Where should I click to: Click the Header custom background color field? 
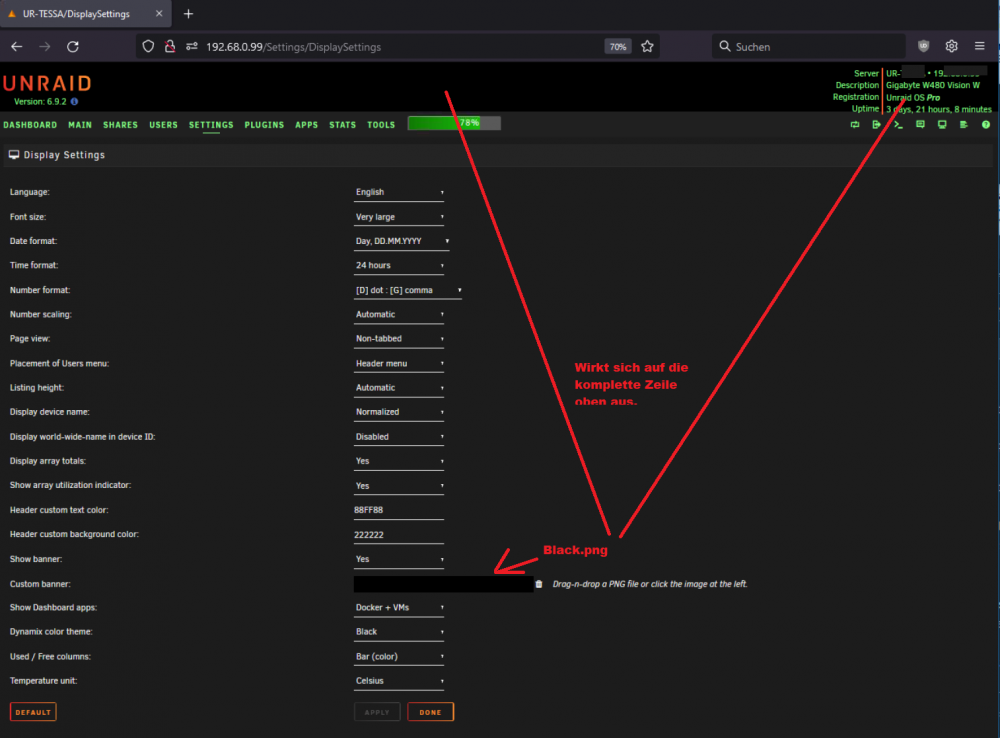point(399,535)
